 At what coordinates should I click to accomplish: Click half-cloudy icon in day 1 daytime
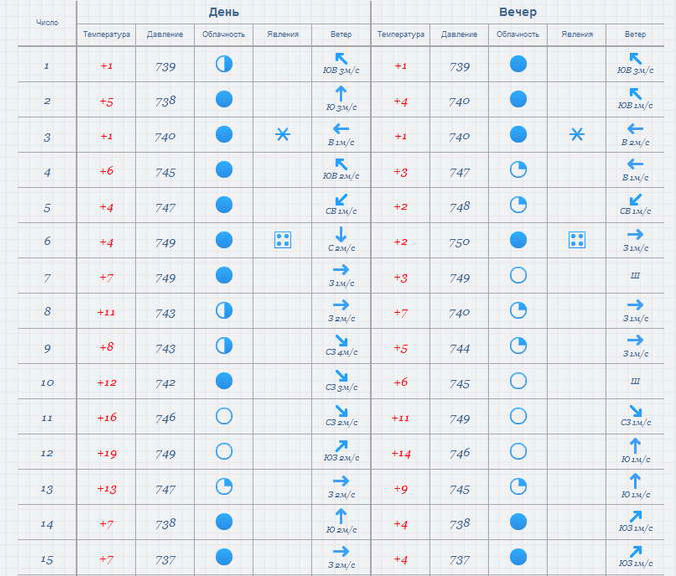(224, 64)
